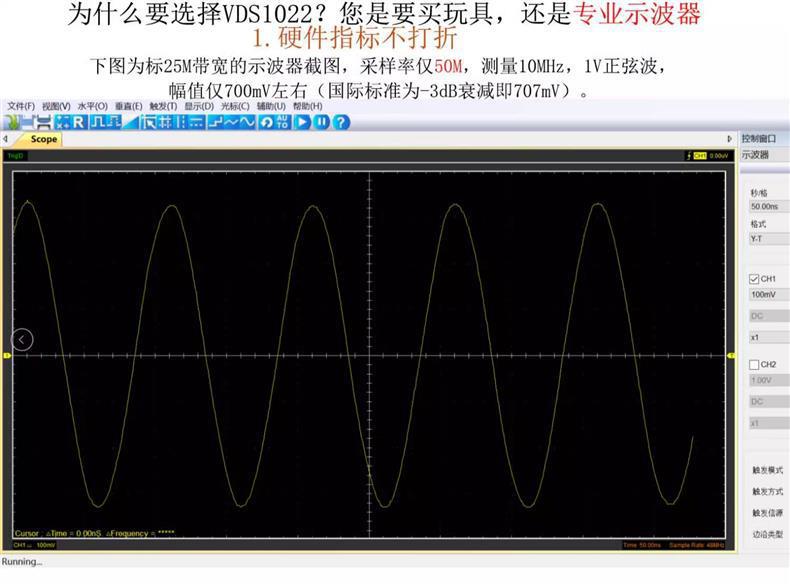The width and height of the screenshot is (790, 586).
Task: Select the Scope tab
Action: (43, 139)
